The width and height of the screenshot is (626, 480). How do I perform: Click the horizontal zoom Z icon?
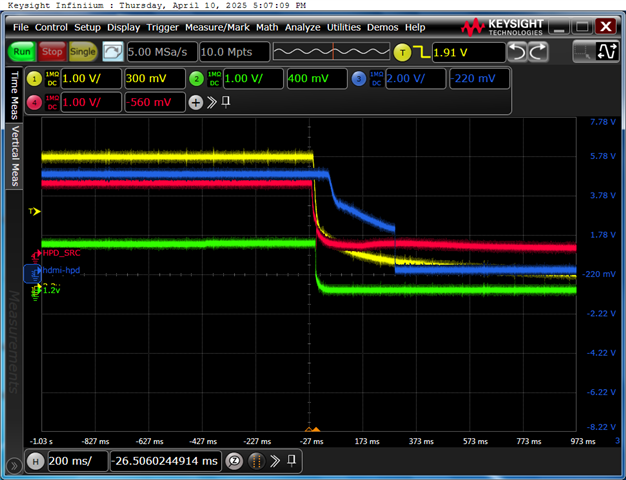(x=234, y=462)
